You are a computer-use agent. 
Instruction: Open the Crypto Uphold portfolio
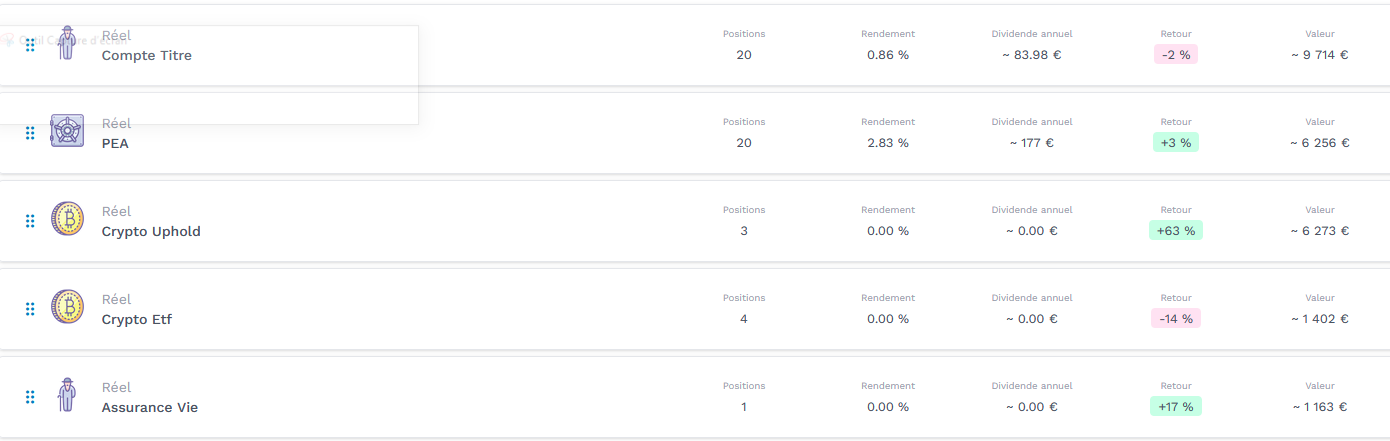coord(151,231)
